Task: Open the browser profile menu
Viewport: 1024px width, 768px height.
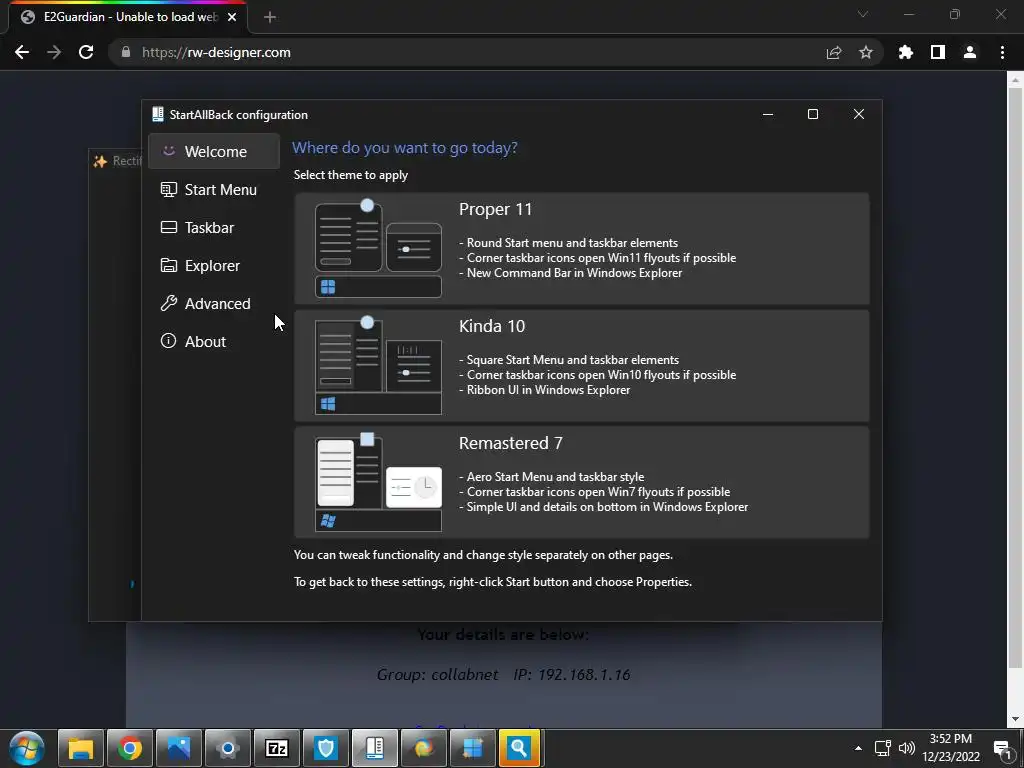Action: [970, 52]
